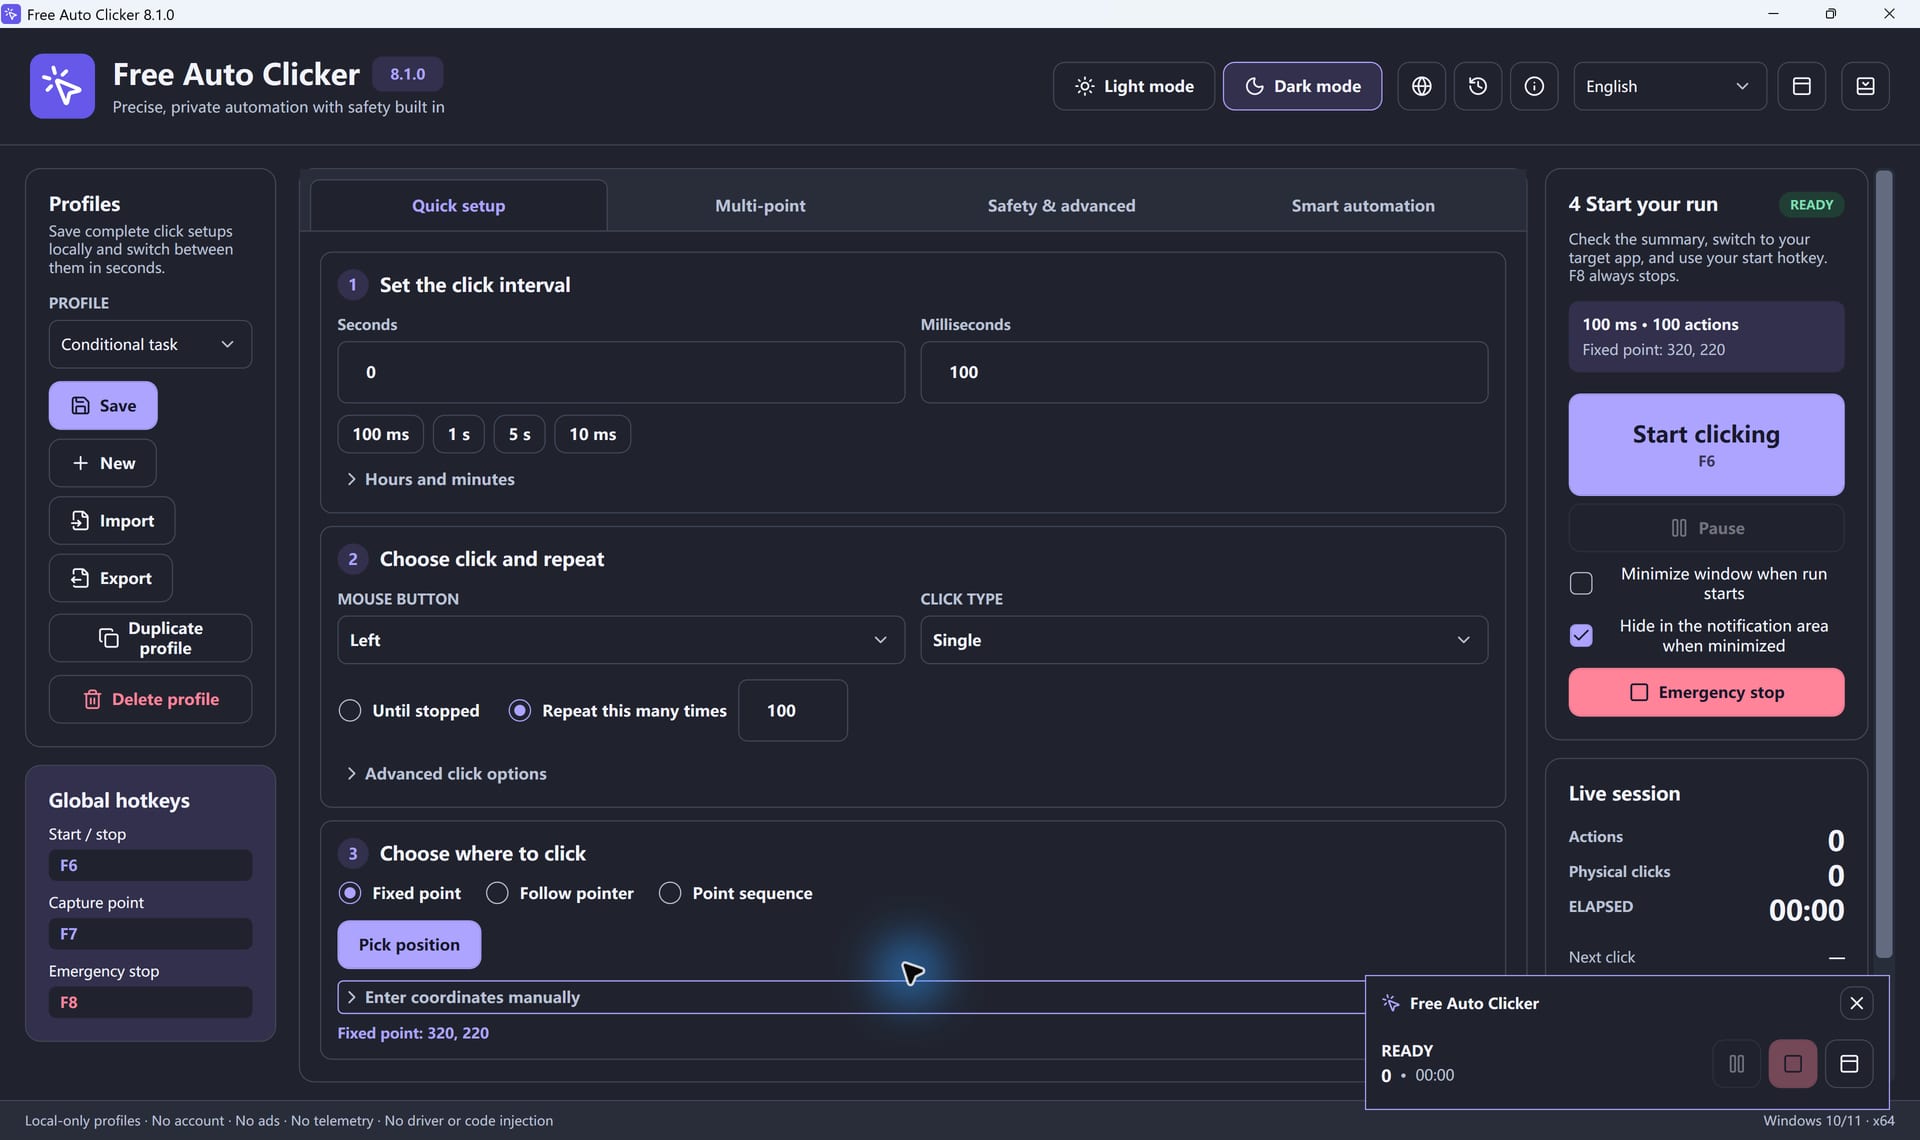
Task: Save the current profile
Action: (x=103, y=405)
